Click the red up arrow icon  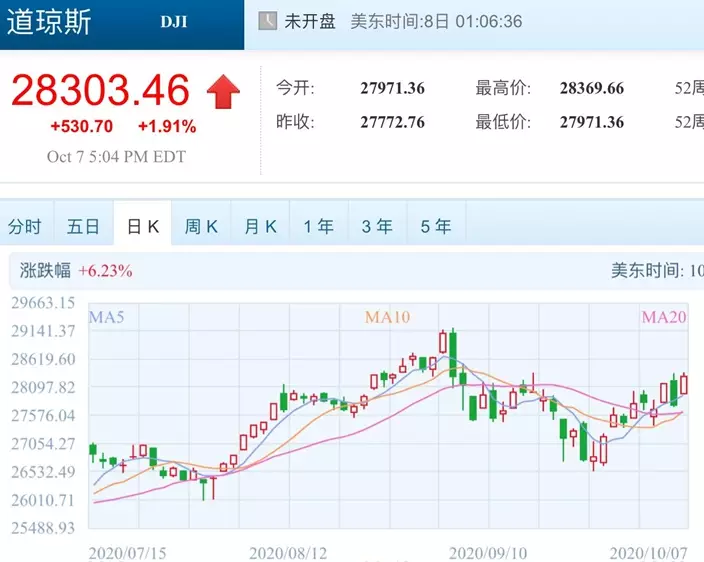coord(223,92)
